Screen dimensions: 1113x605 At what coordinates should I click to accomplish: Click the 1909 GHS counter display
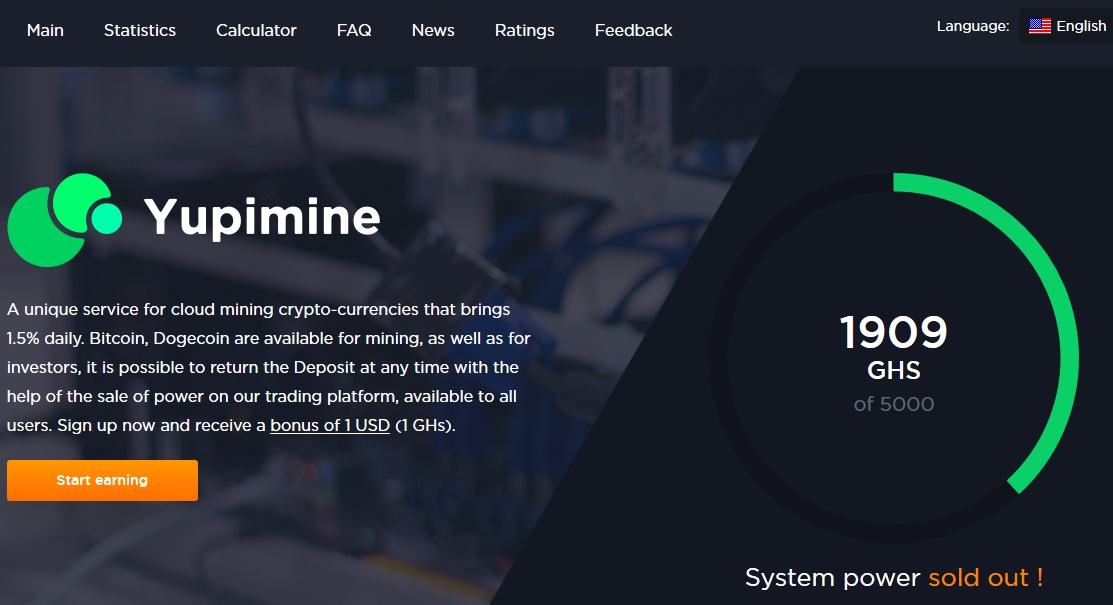894,332
